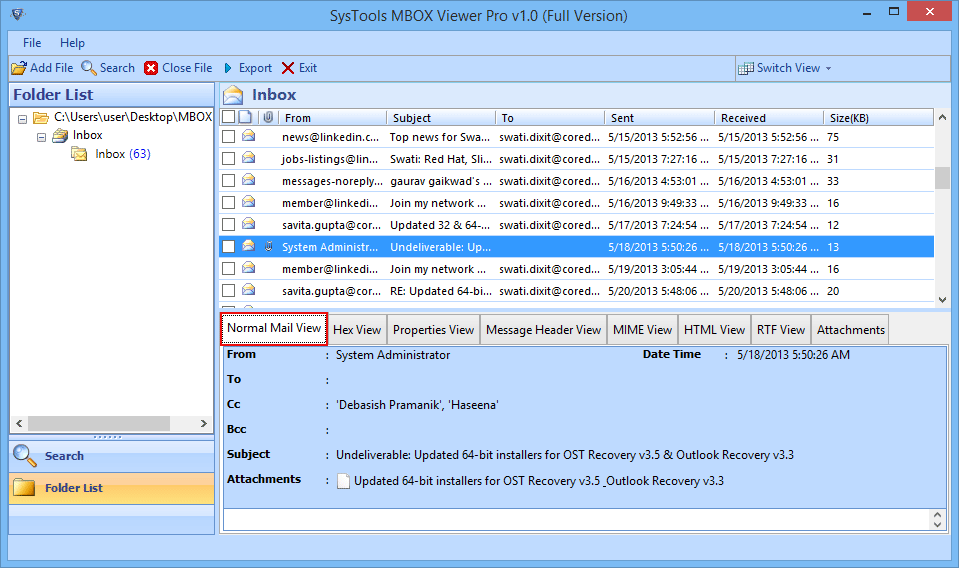
Task: Click envelope icon of savita.gupta 5/20 row
Action: click(248, 290)
